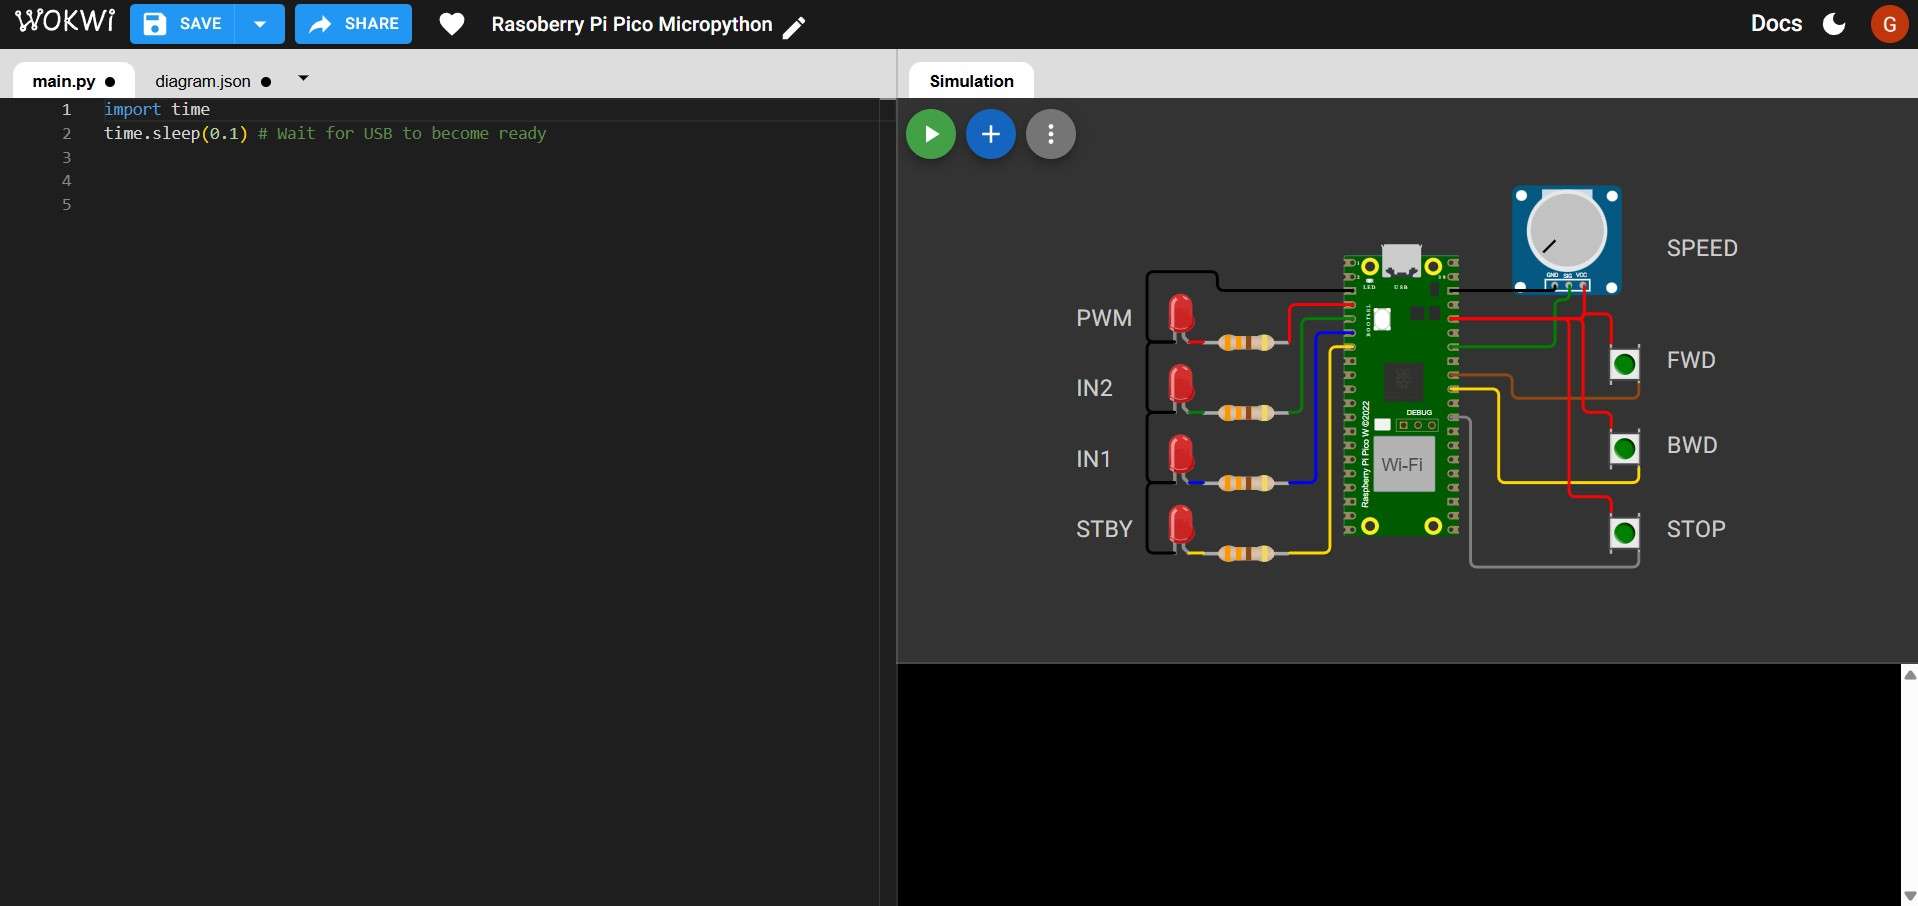Viewport: 1918px width, 906px height.
Task: Rename the project via the pencil icon
Action: click(795, 27)
